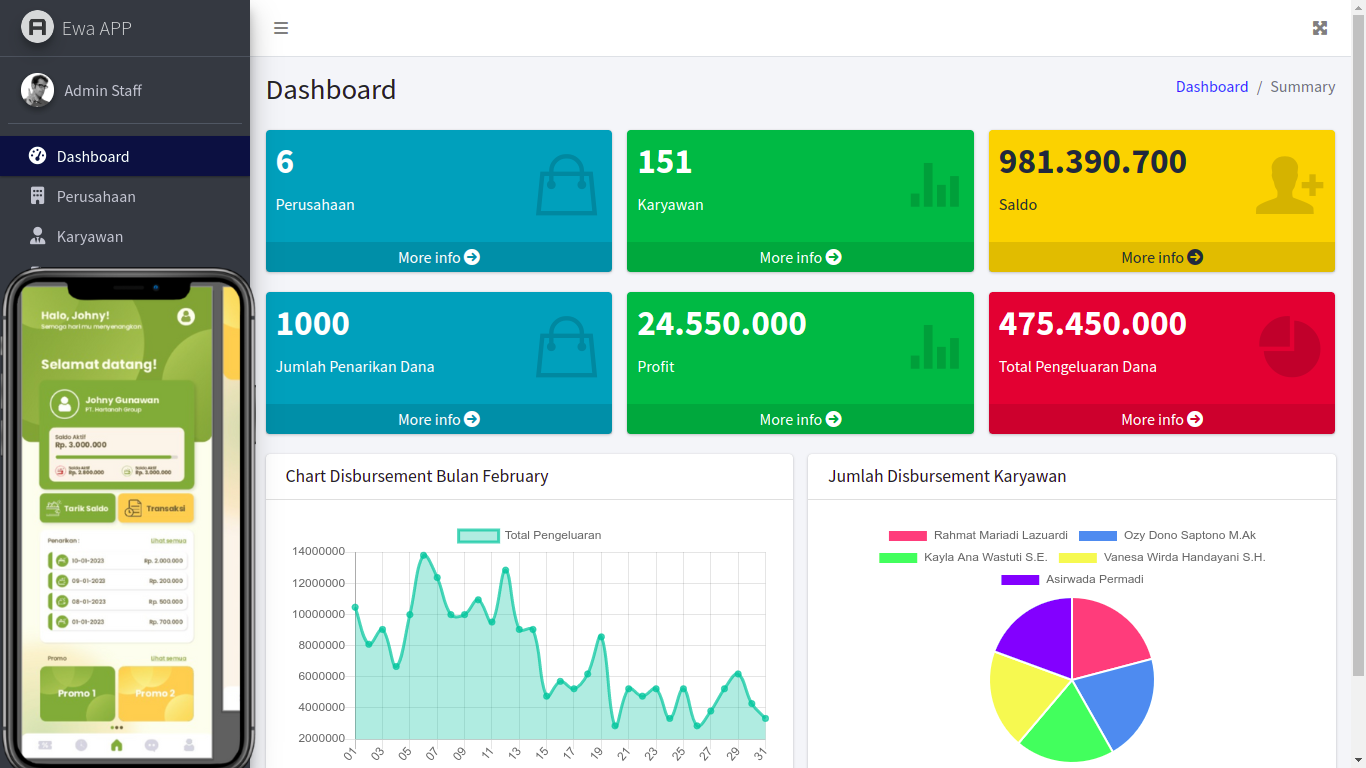The width and height of the screenshot is (1366, 768).
Task: Toggle the Total Pengeluaran legend swatch in the line chart
Action: coord(478,536)
